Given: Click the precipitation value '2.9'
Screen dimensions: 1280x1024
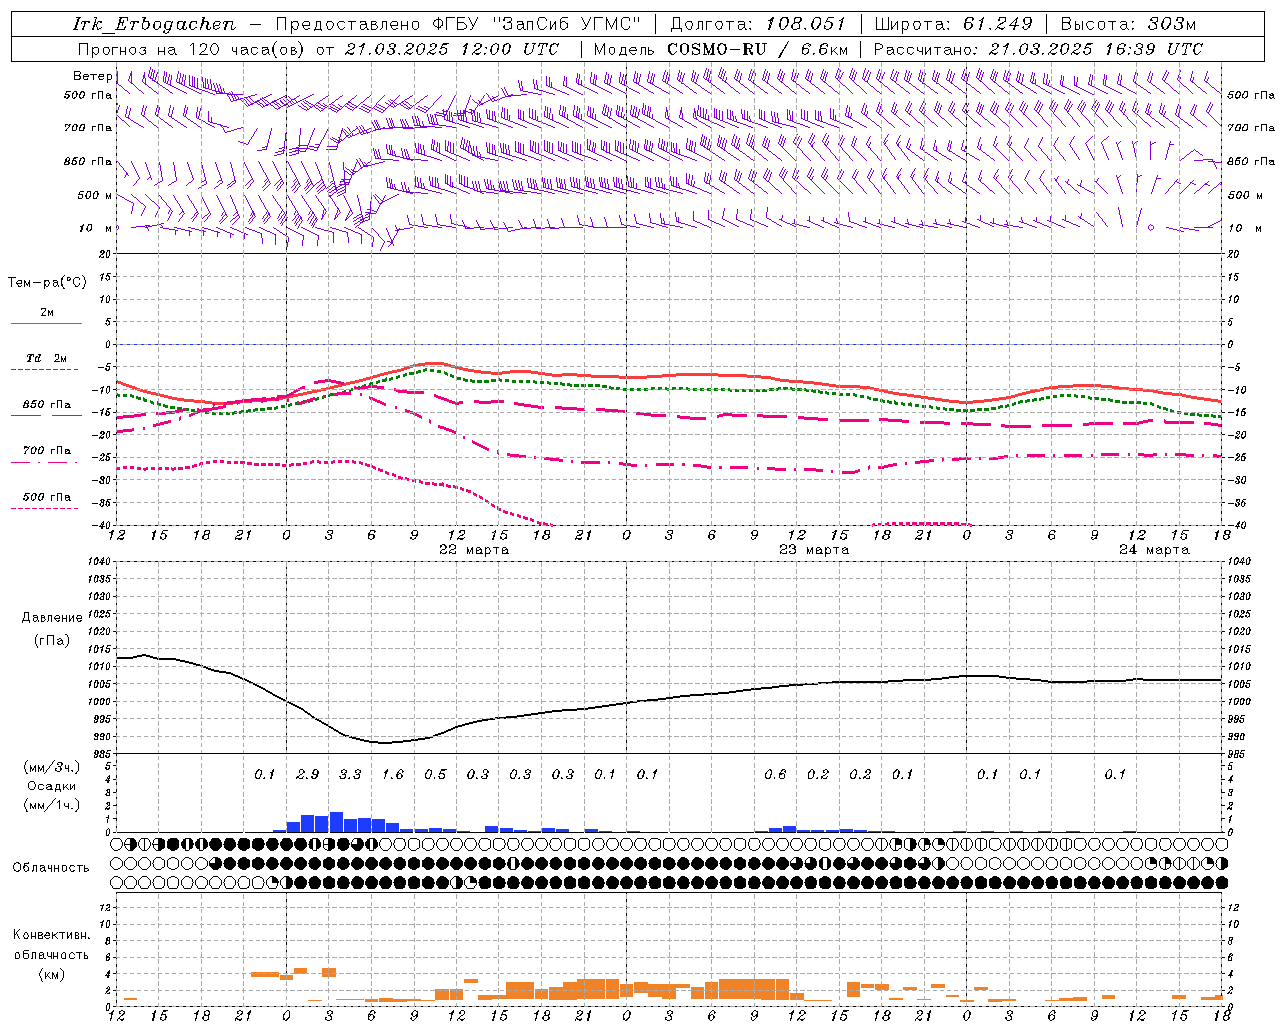Looking at the screenshot, I should click(x=308, y=775).
